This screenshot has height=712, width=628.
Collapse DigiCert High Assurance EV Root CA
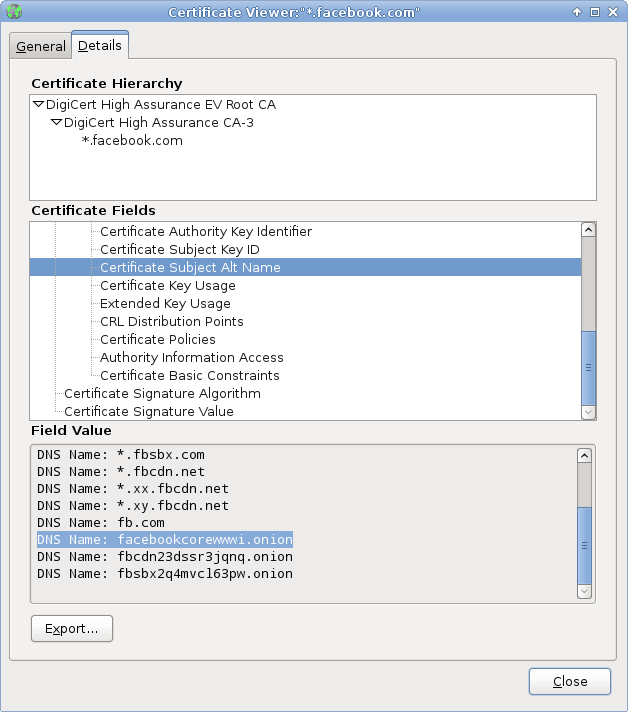click(39, 104)
